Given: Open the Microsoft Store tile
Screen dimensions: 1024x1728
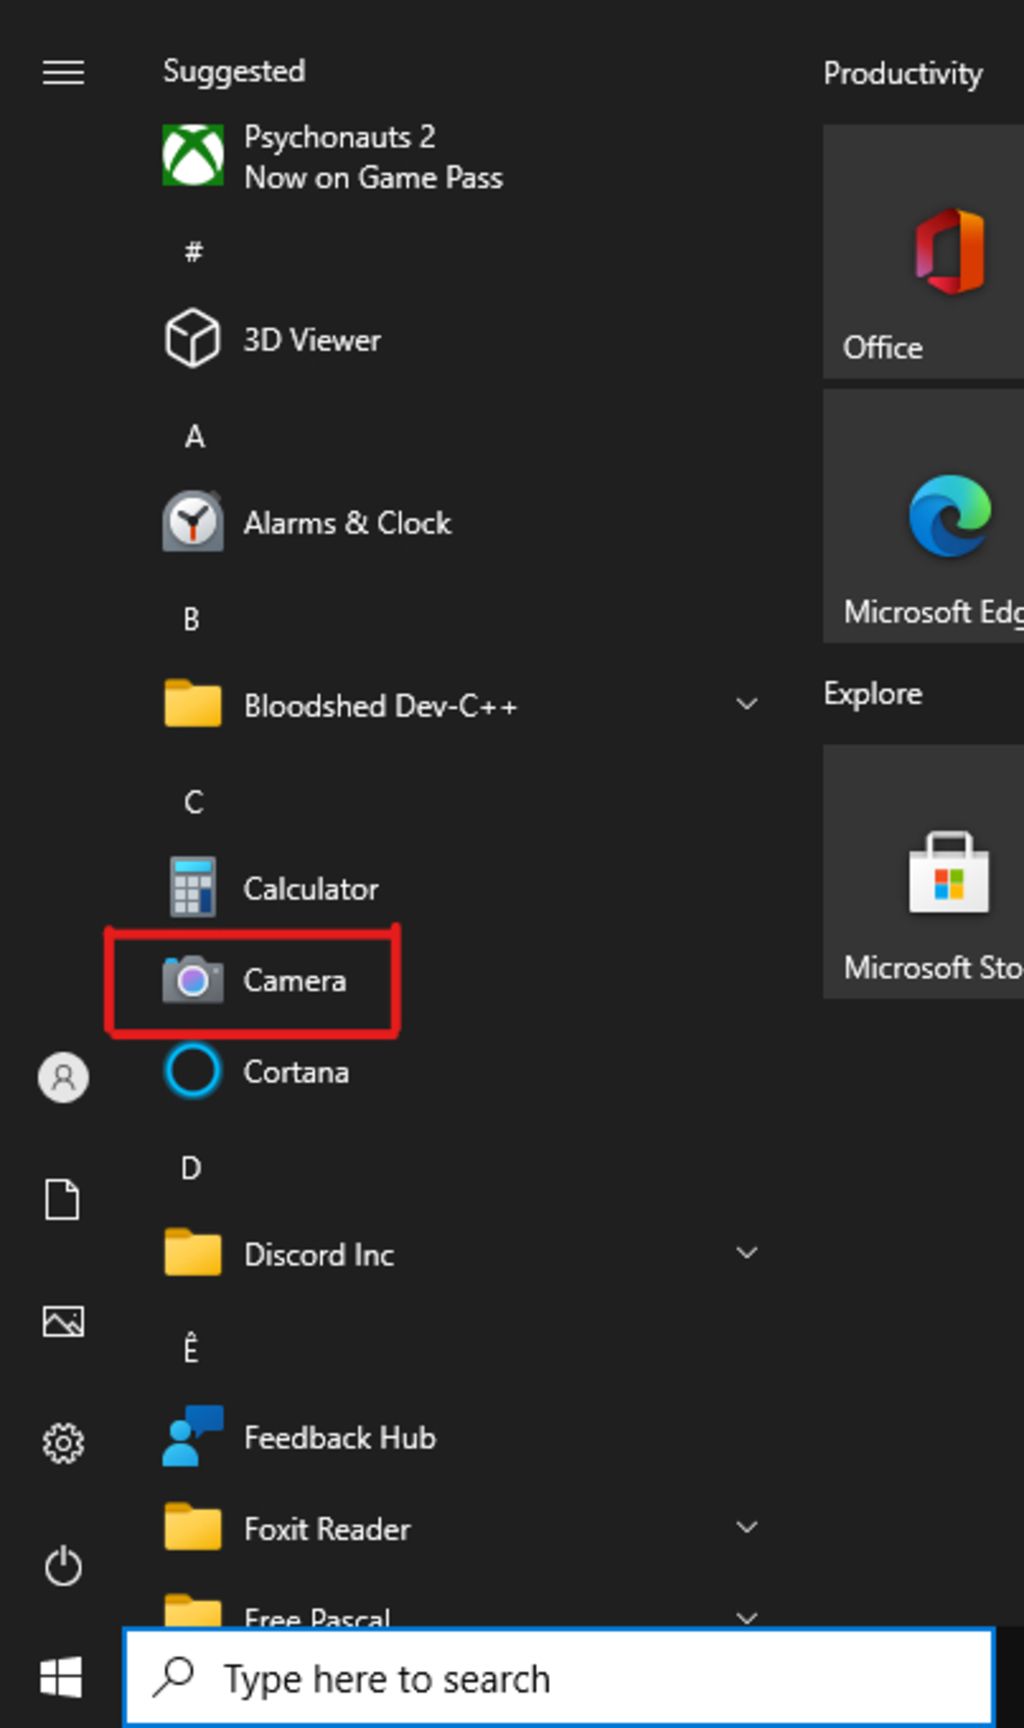Looking at the screenshot, I should click(923, 871).
